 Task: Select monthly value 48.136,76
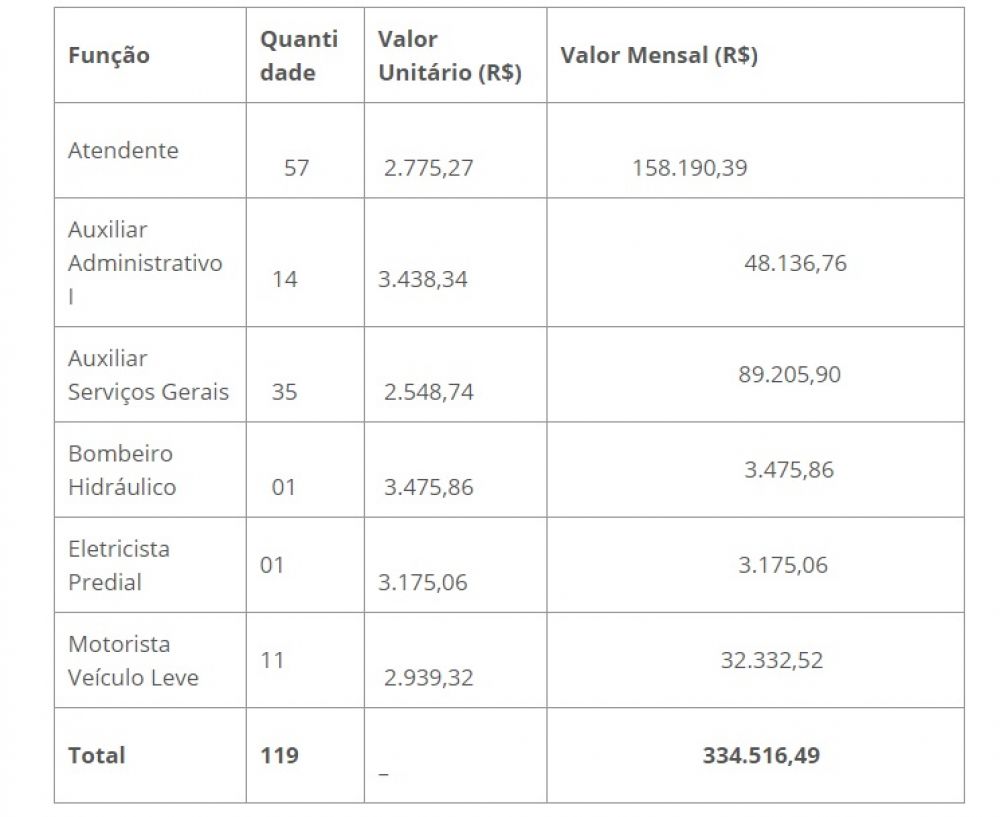pos(795,263)
